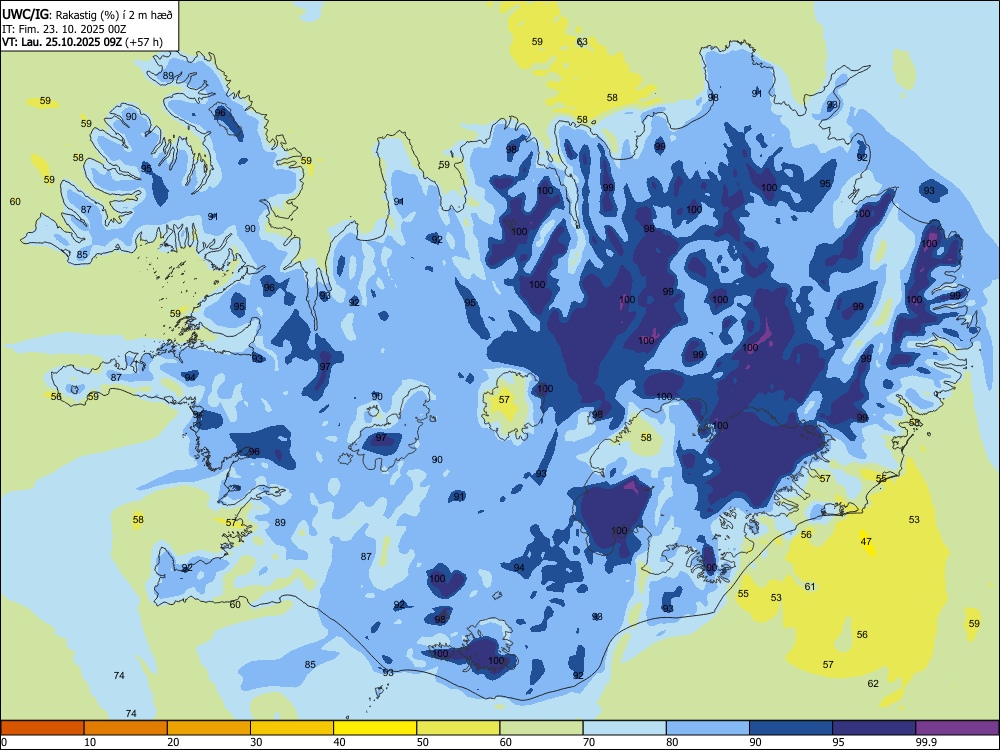
Task: Click the 30–40 golden legend swatch
Action: [292, 728]
